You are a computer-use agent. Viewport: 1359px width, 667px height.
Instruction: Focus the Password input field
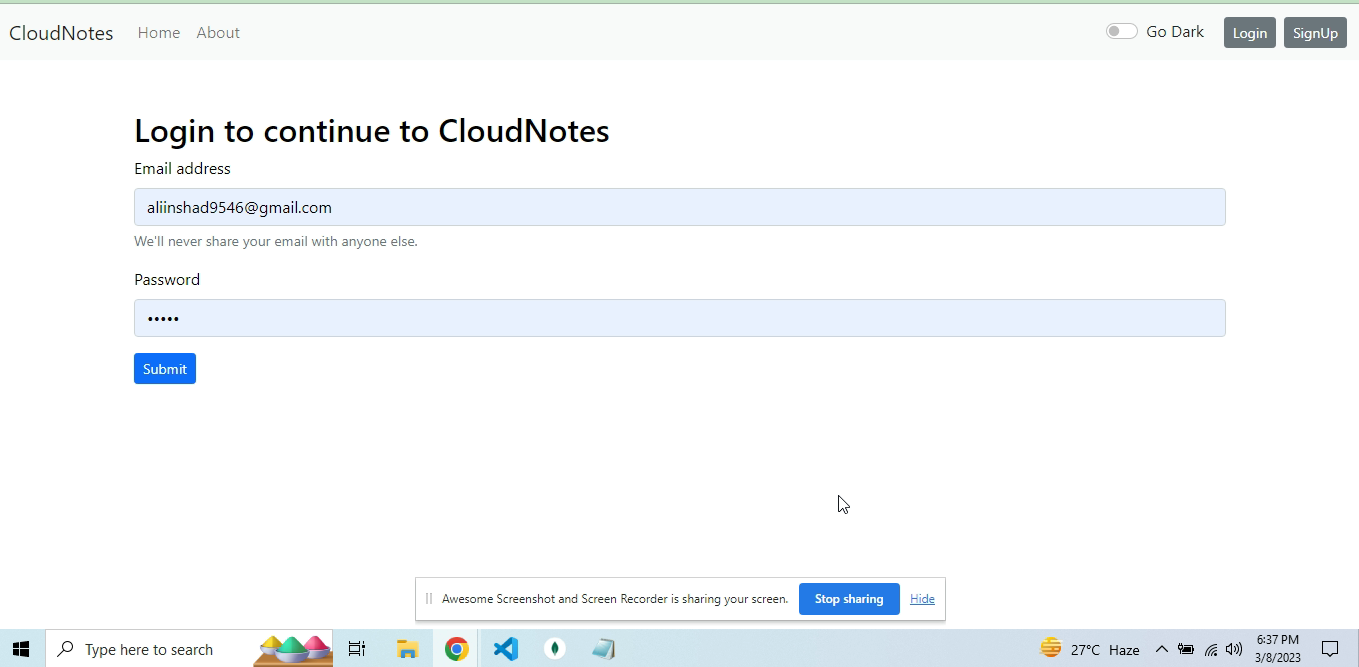(680, 318)
